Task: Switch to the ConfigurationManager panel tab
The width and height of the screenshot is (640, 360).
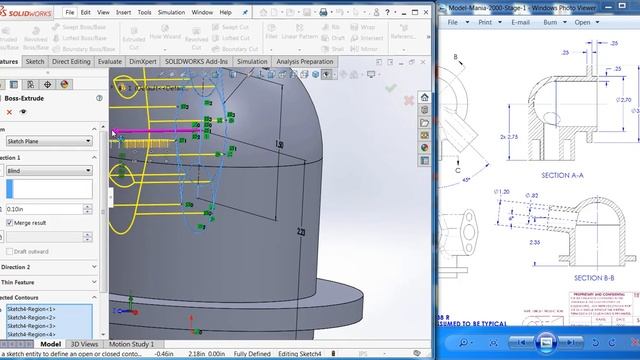Action: (31, 84)
